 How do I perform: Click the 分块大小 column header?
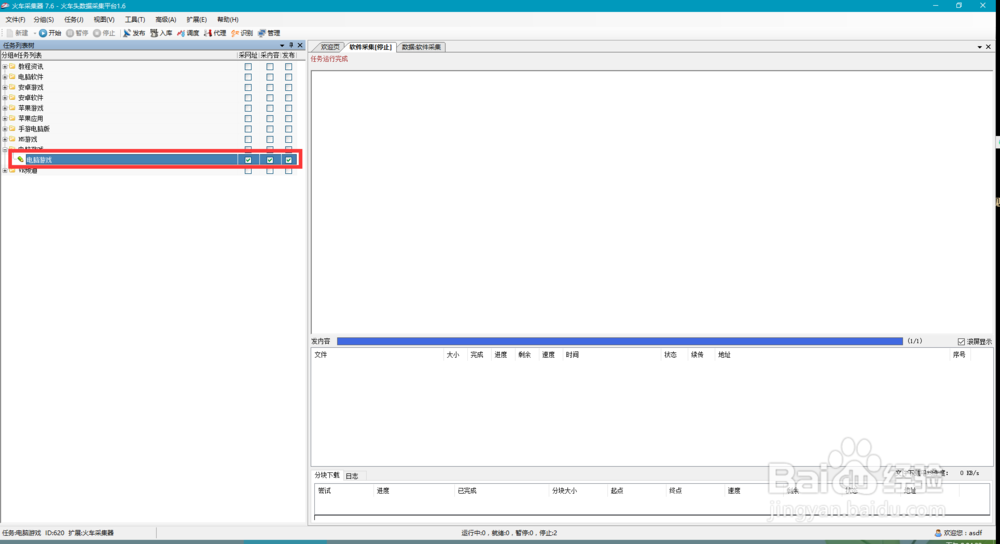pos(564,490)
